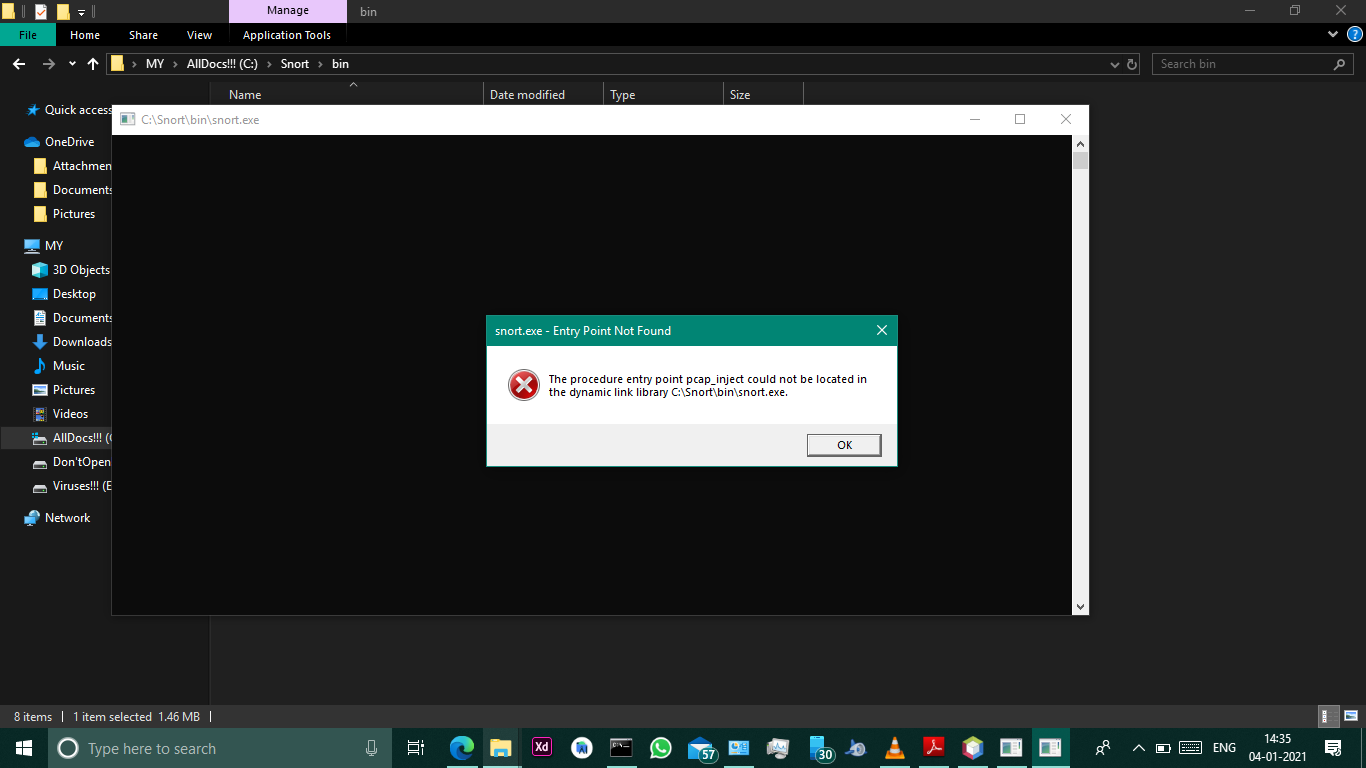Screen dimensions: 1366x768
Task: Open the Application Tools tab
Action: [287, 35]
